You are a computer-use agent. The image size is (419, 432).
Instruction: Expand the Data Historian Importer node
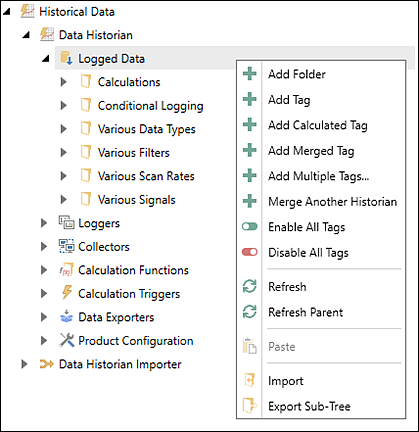pos(24,364)
